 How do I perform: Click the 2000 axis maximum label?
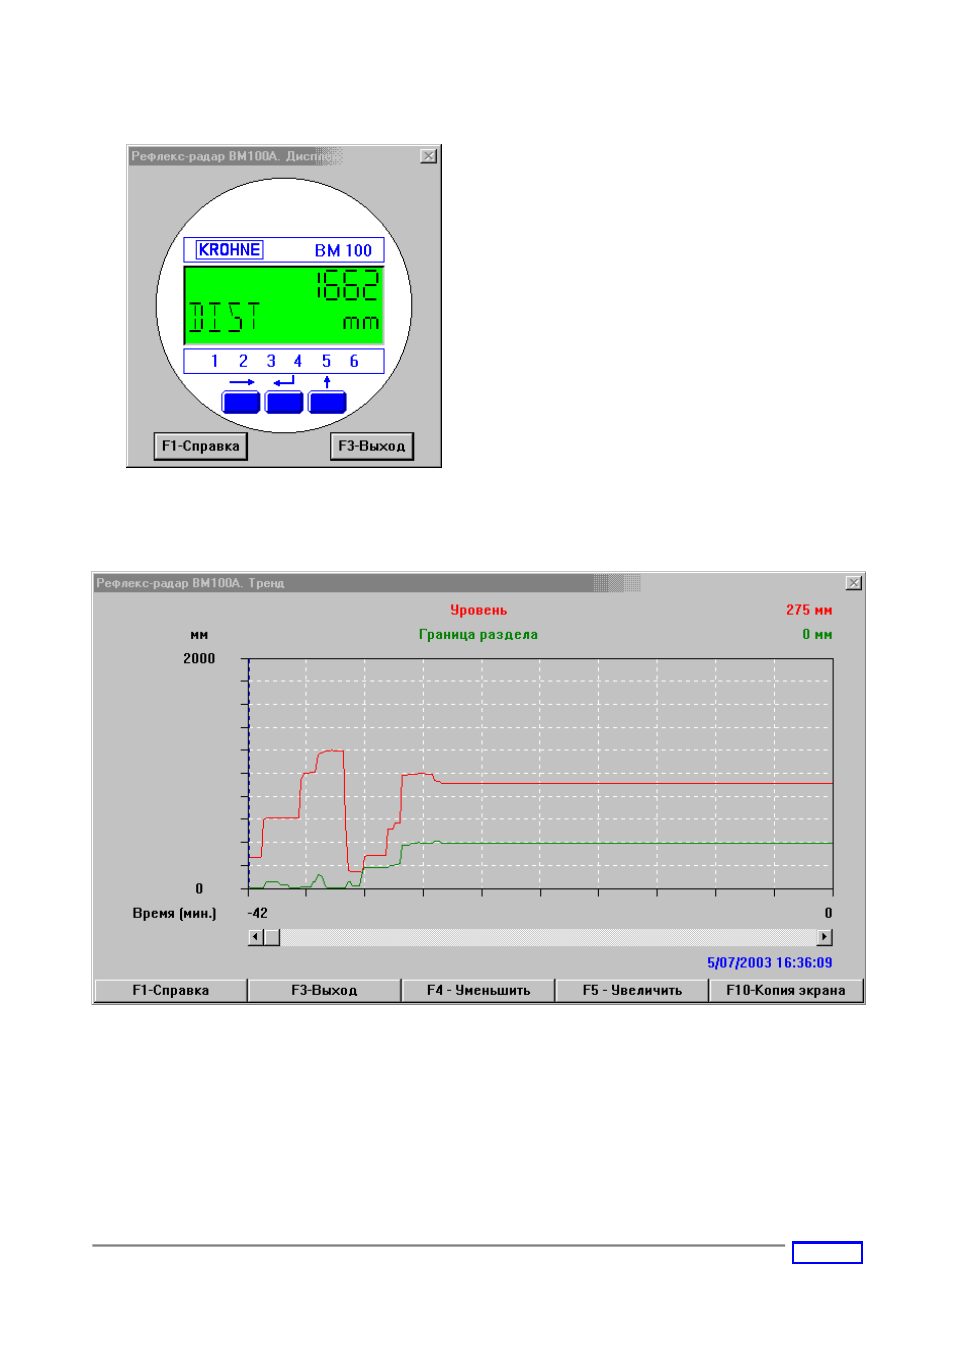click(x=199, y=658)
